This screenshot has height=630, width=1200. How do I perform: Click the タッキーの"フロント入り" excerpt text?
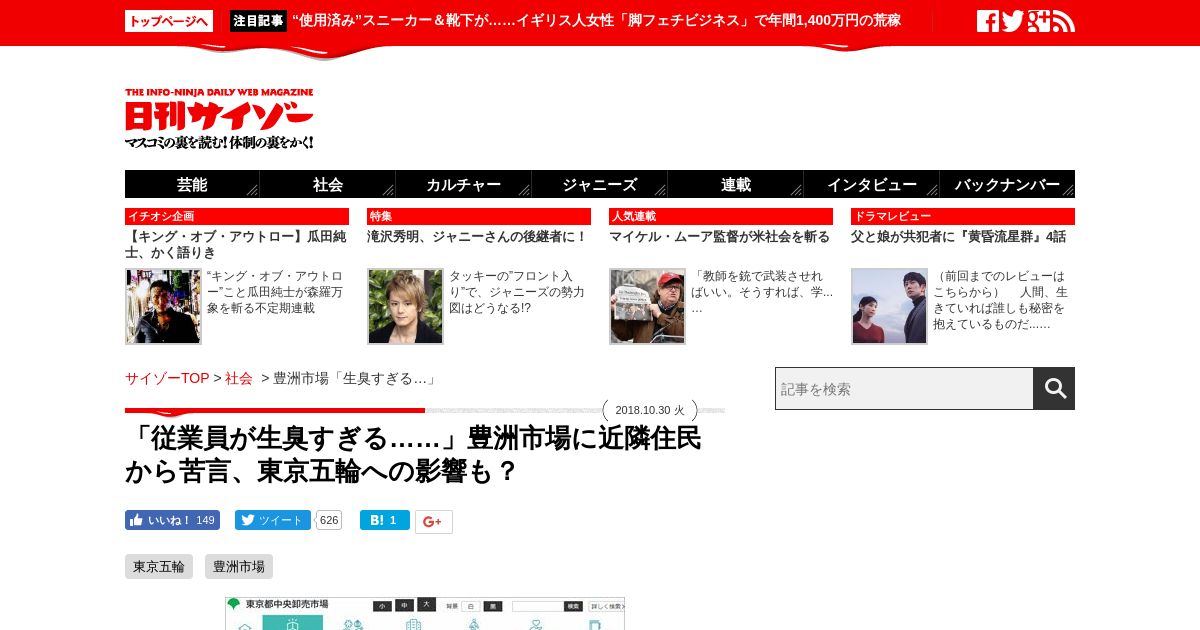(x=516, y=292)
